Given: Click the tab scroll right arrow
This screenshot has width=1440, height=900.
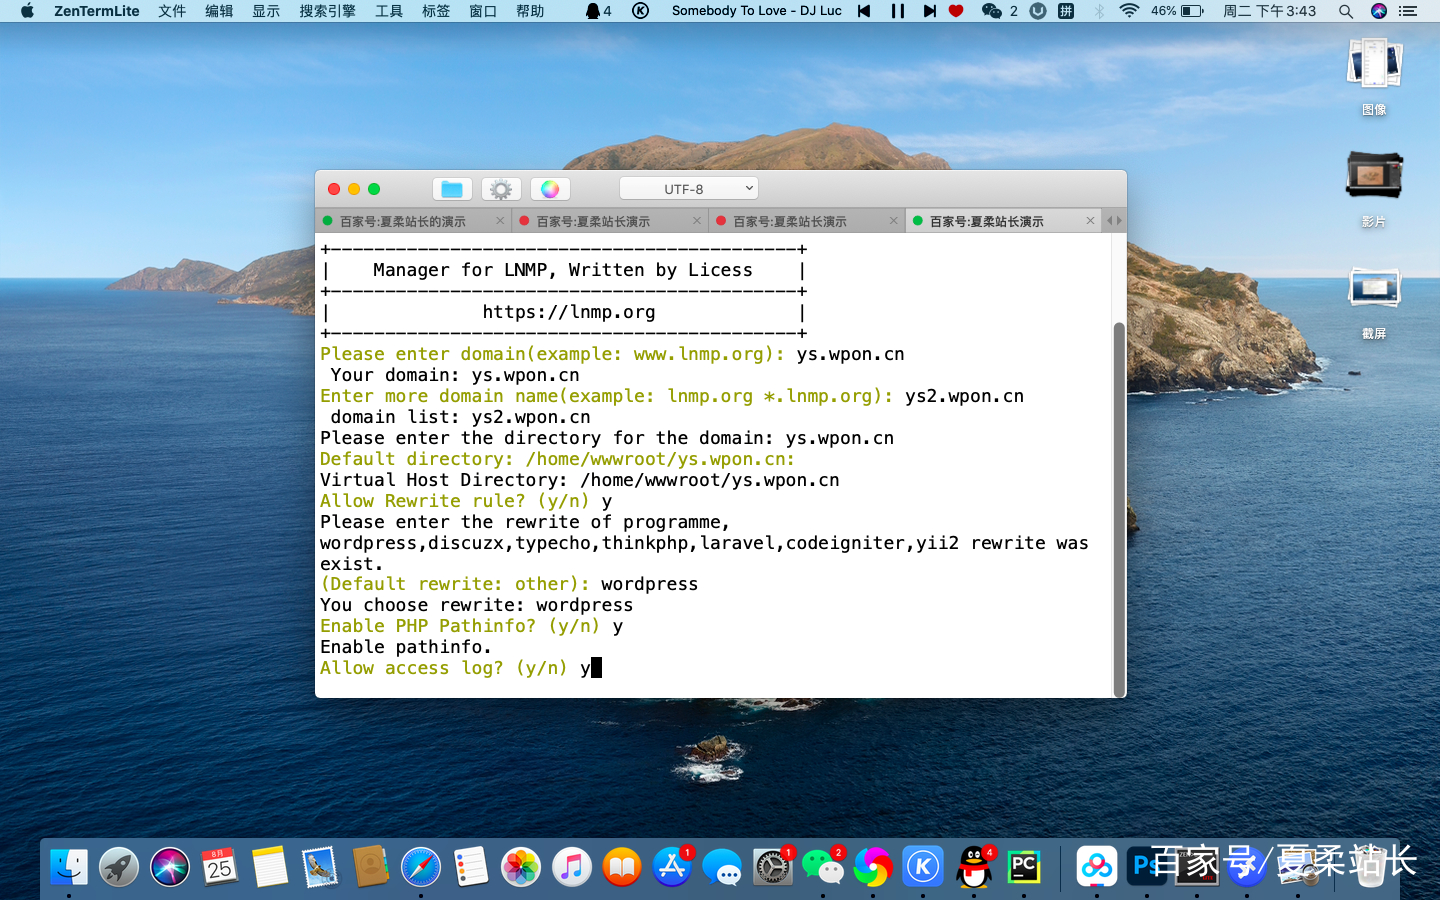Looking at the screenshot, I should [1119, 221].
